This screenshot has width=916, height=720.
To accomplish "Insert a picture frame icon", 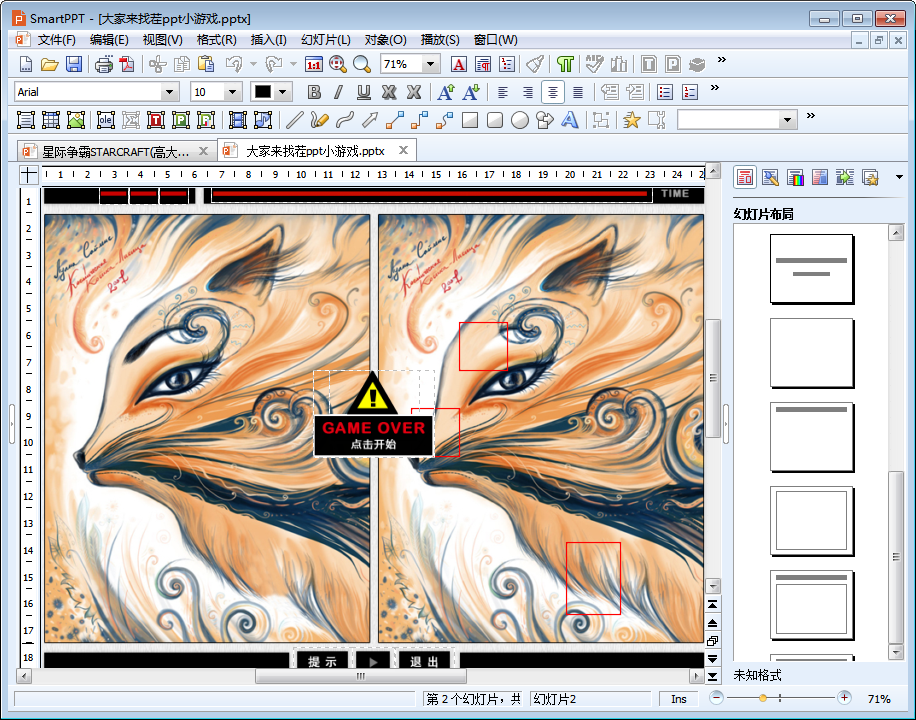I will (x=76, y=120).
